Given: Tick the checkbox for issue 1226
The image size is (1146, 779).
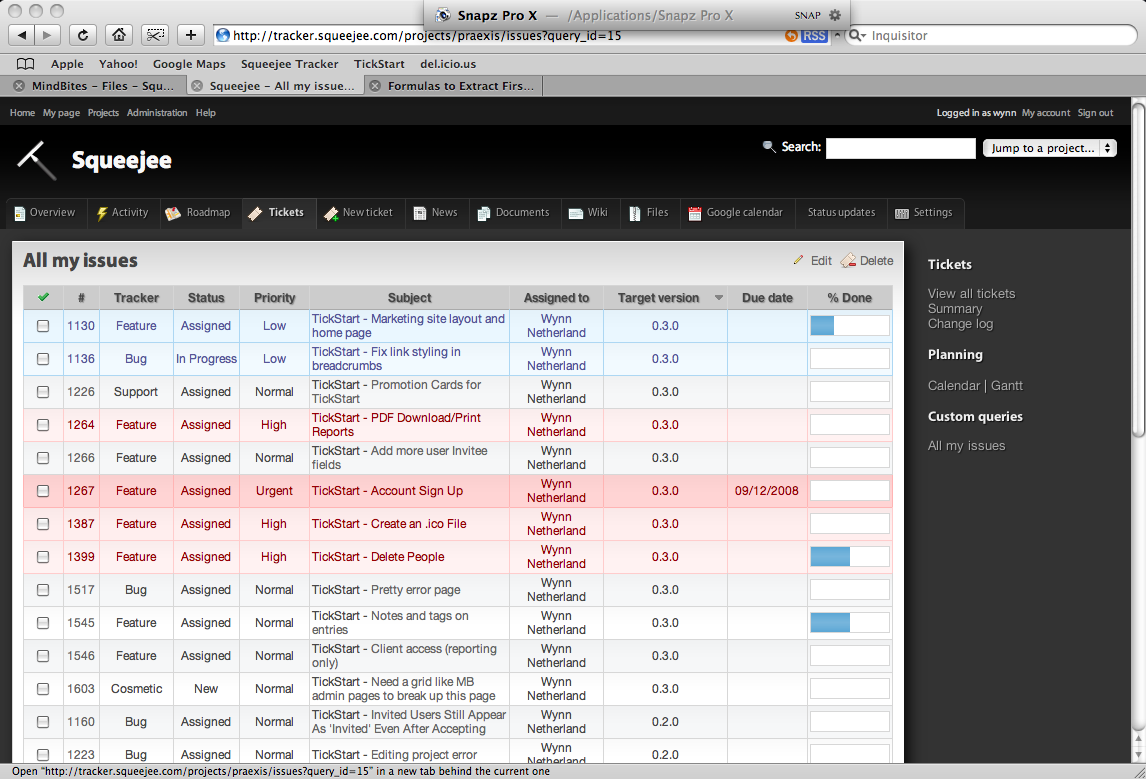Looking at the screenshot, I should [43, 392].
